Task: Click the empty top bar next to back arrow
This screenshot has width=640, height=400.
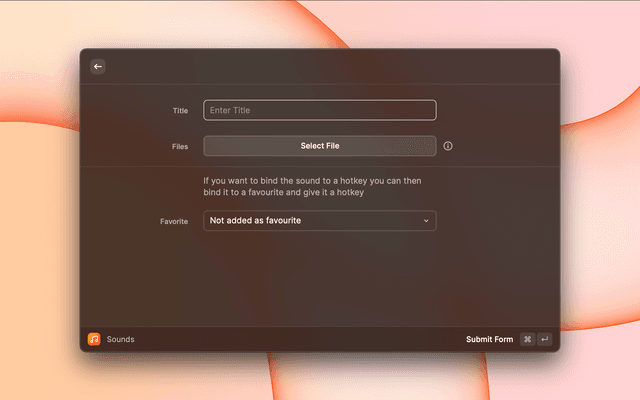Action: 320,66
